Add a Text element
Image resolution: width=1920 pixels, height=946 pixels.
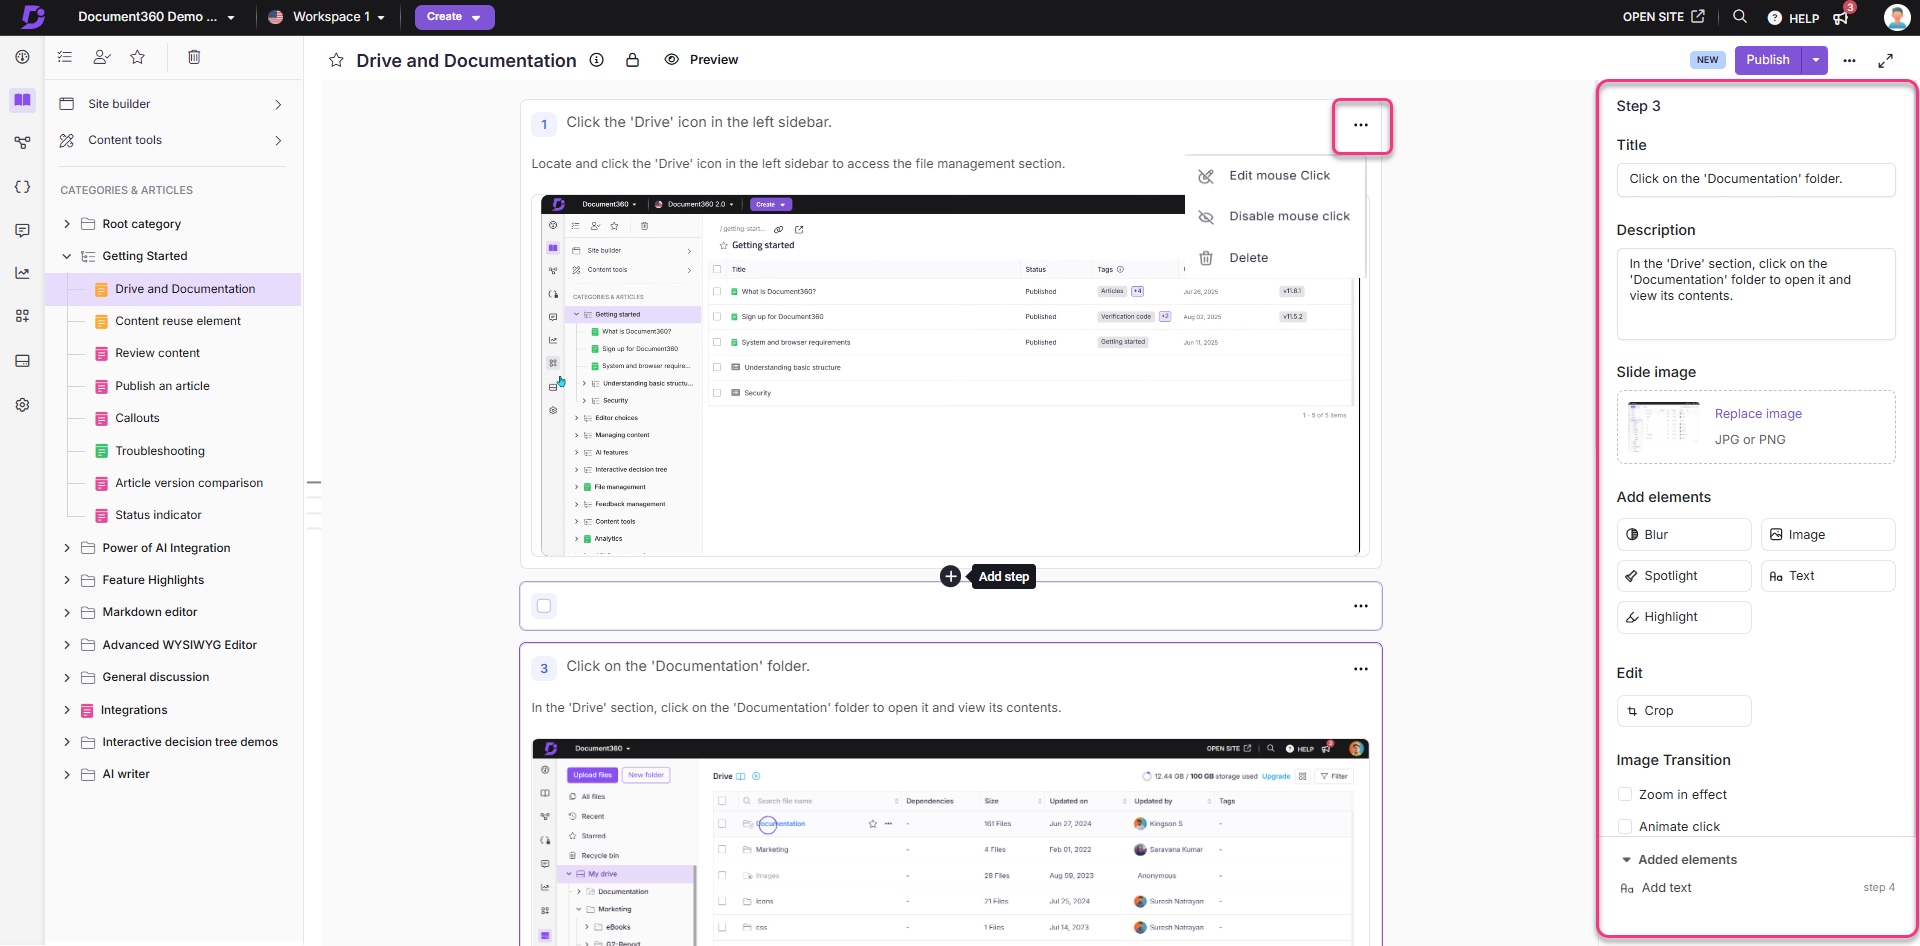1828,576
